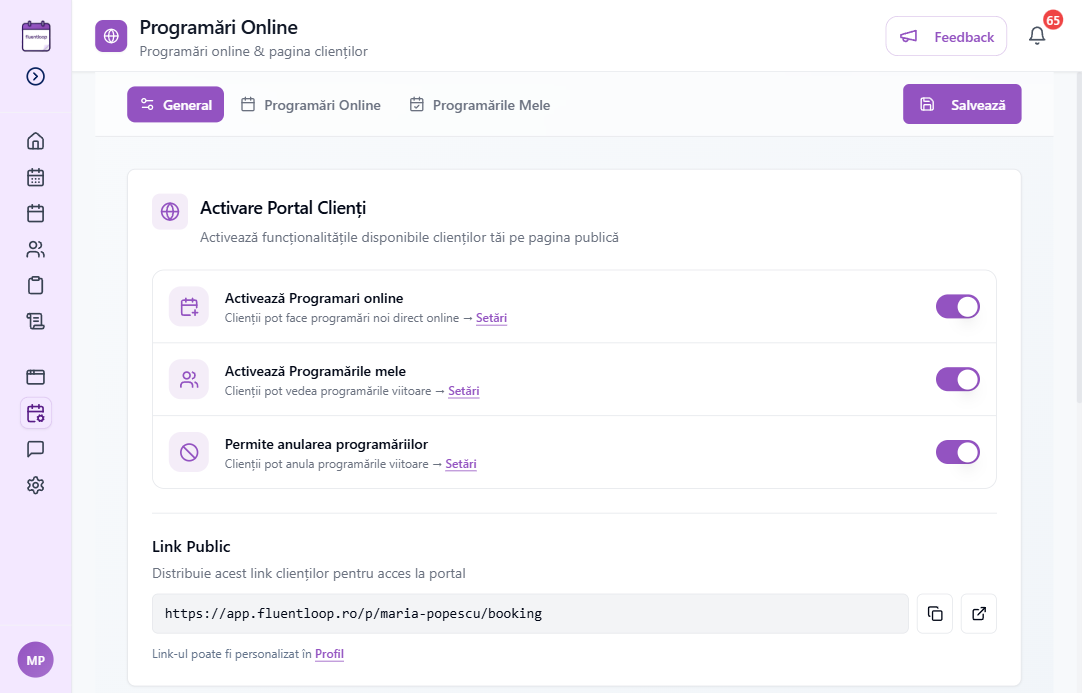The width and height of the screenshot is (1082, 693).
Task: Open the clipboard icon in the sidebar
Action: tap(35, 285)
